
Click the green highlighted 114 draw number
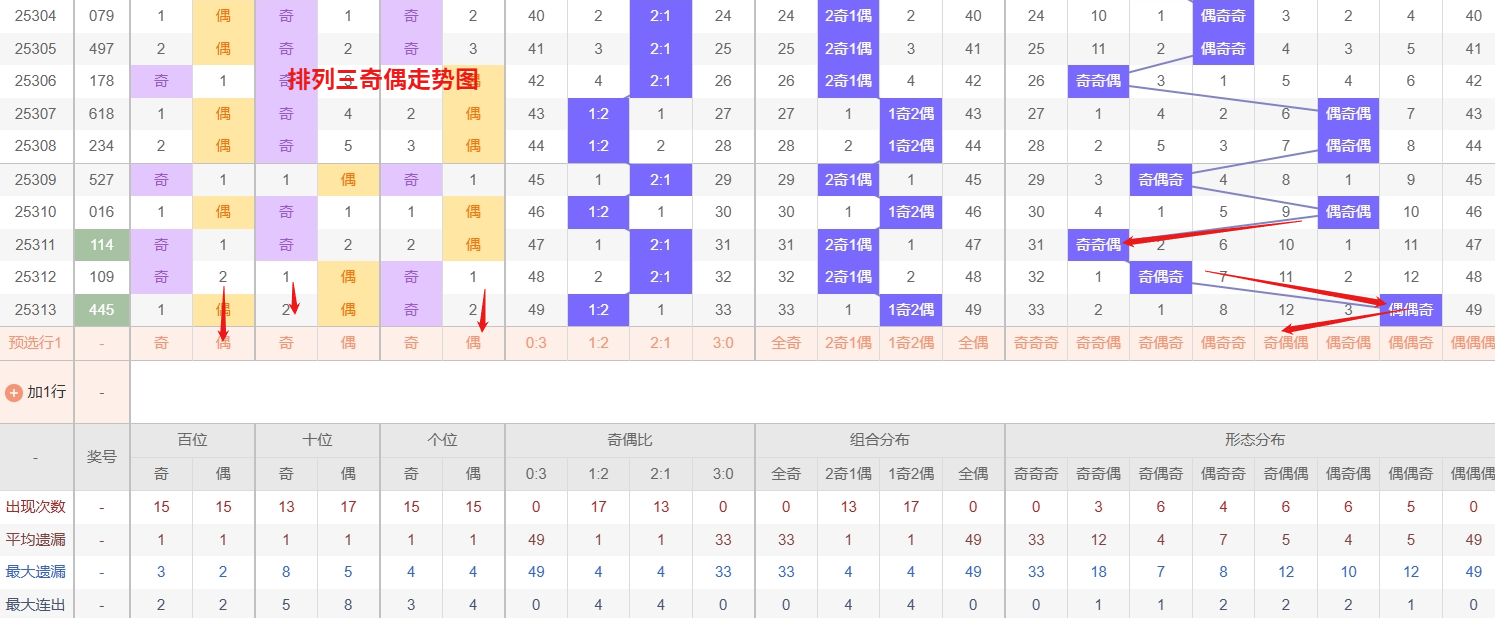click(101, 245)
